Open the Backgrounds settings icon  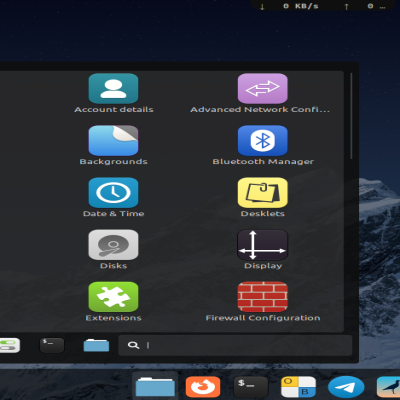[x=113, y=141]
